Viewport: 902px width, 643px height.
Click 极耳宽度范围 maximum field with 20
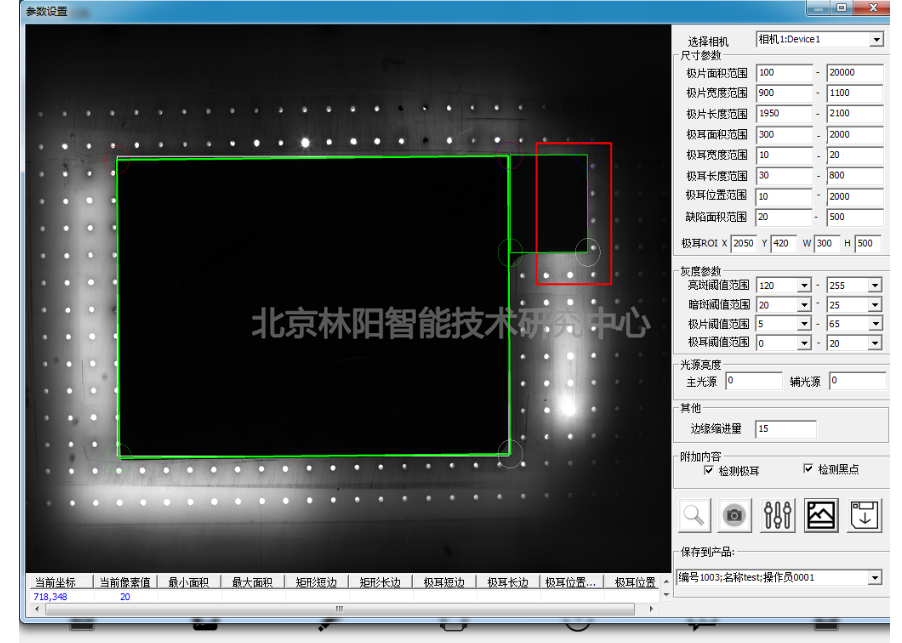pos(854,155)
